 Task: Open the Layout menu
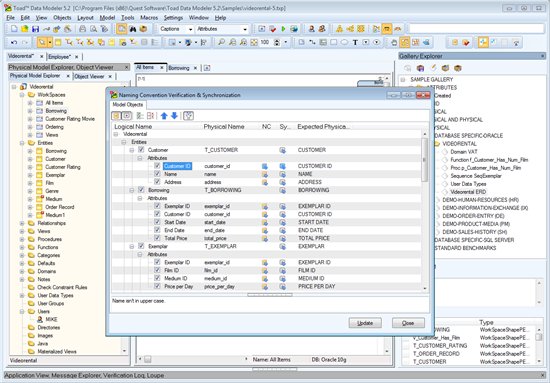(85, 18)
